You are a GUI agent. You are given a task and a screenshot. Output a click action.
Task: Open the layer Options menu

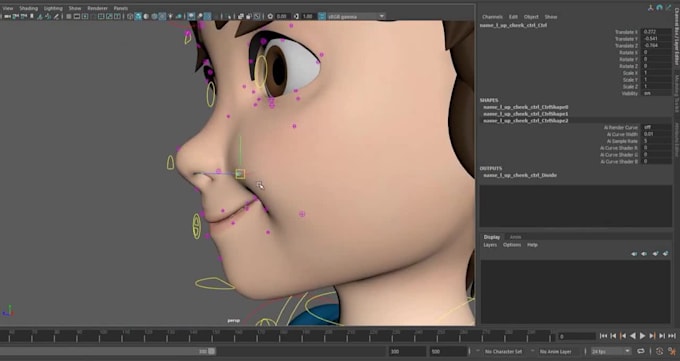point(512,245)
